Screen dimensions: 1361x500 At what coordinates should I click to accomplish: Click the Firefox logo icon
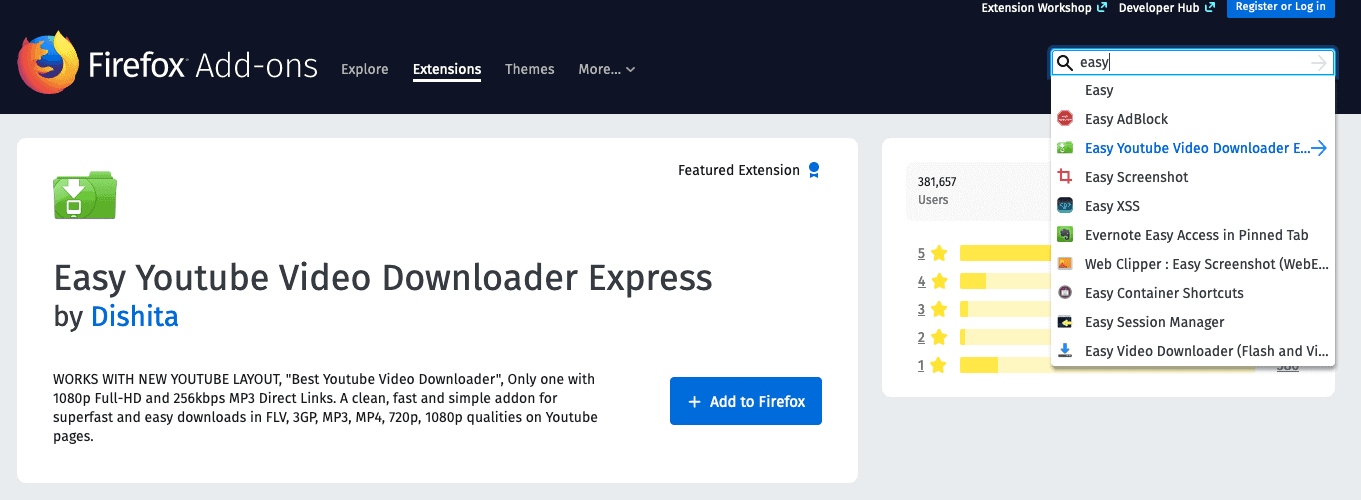48,63
